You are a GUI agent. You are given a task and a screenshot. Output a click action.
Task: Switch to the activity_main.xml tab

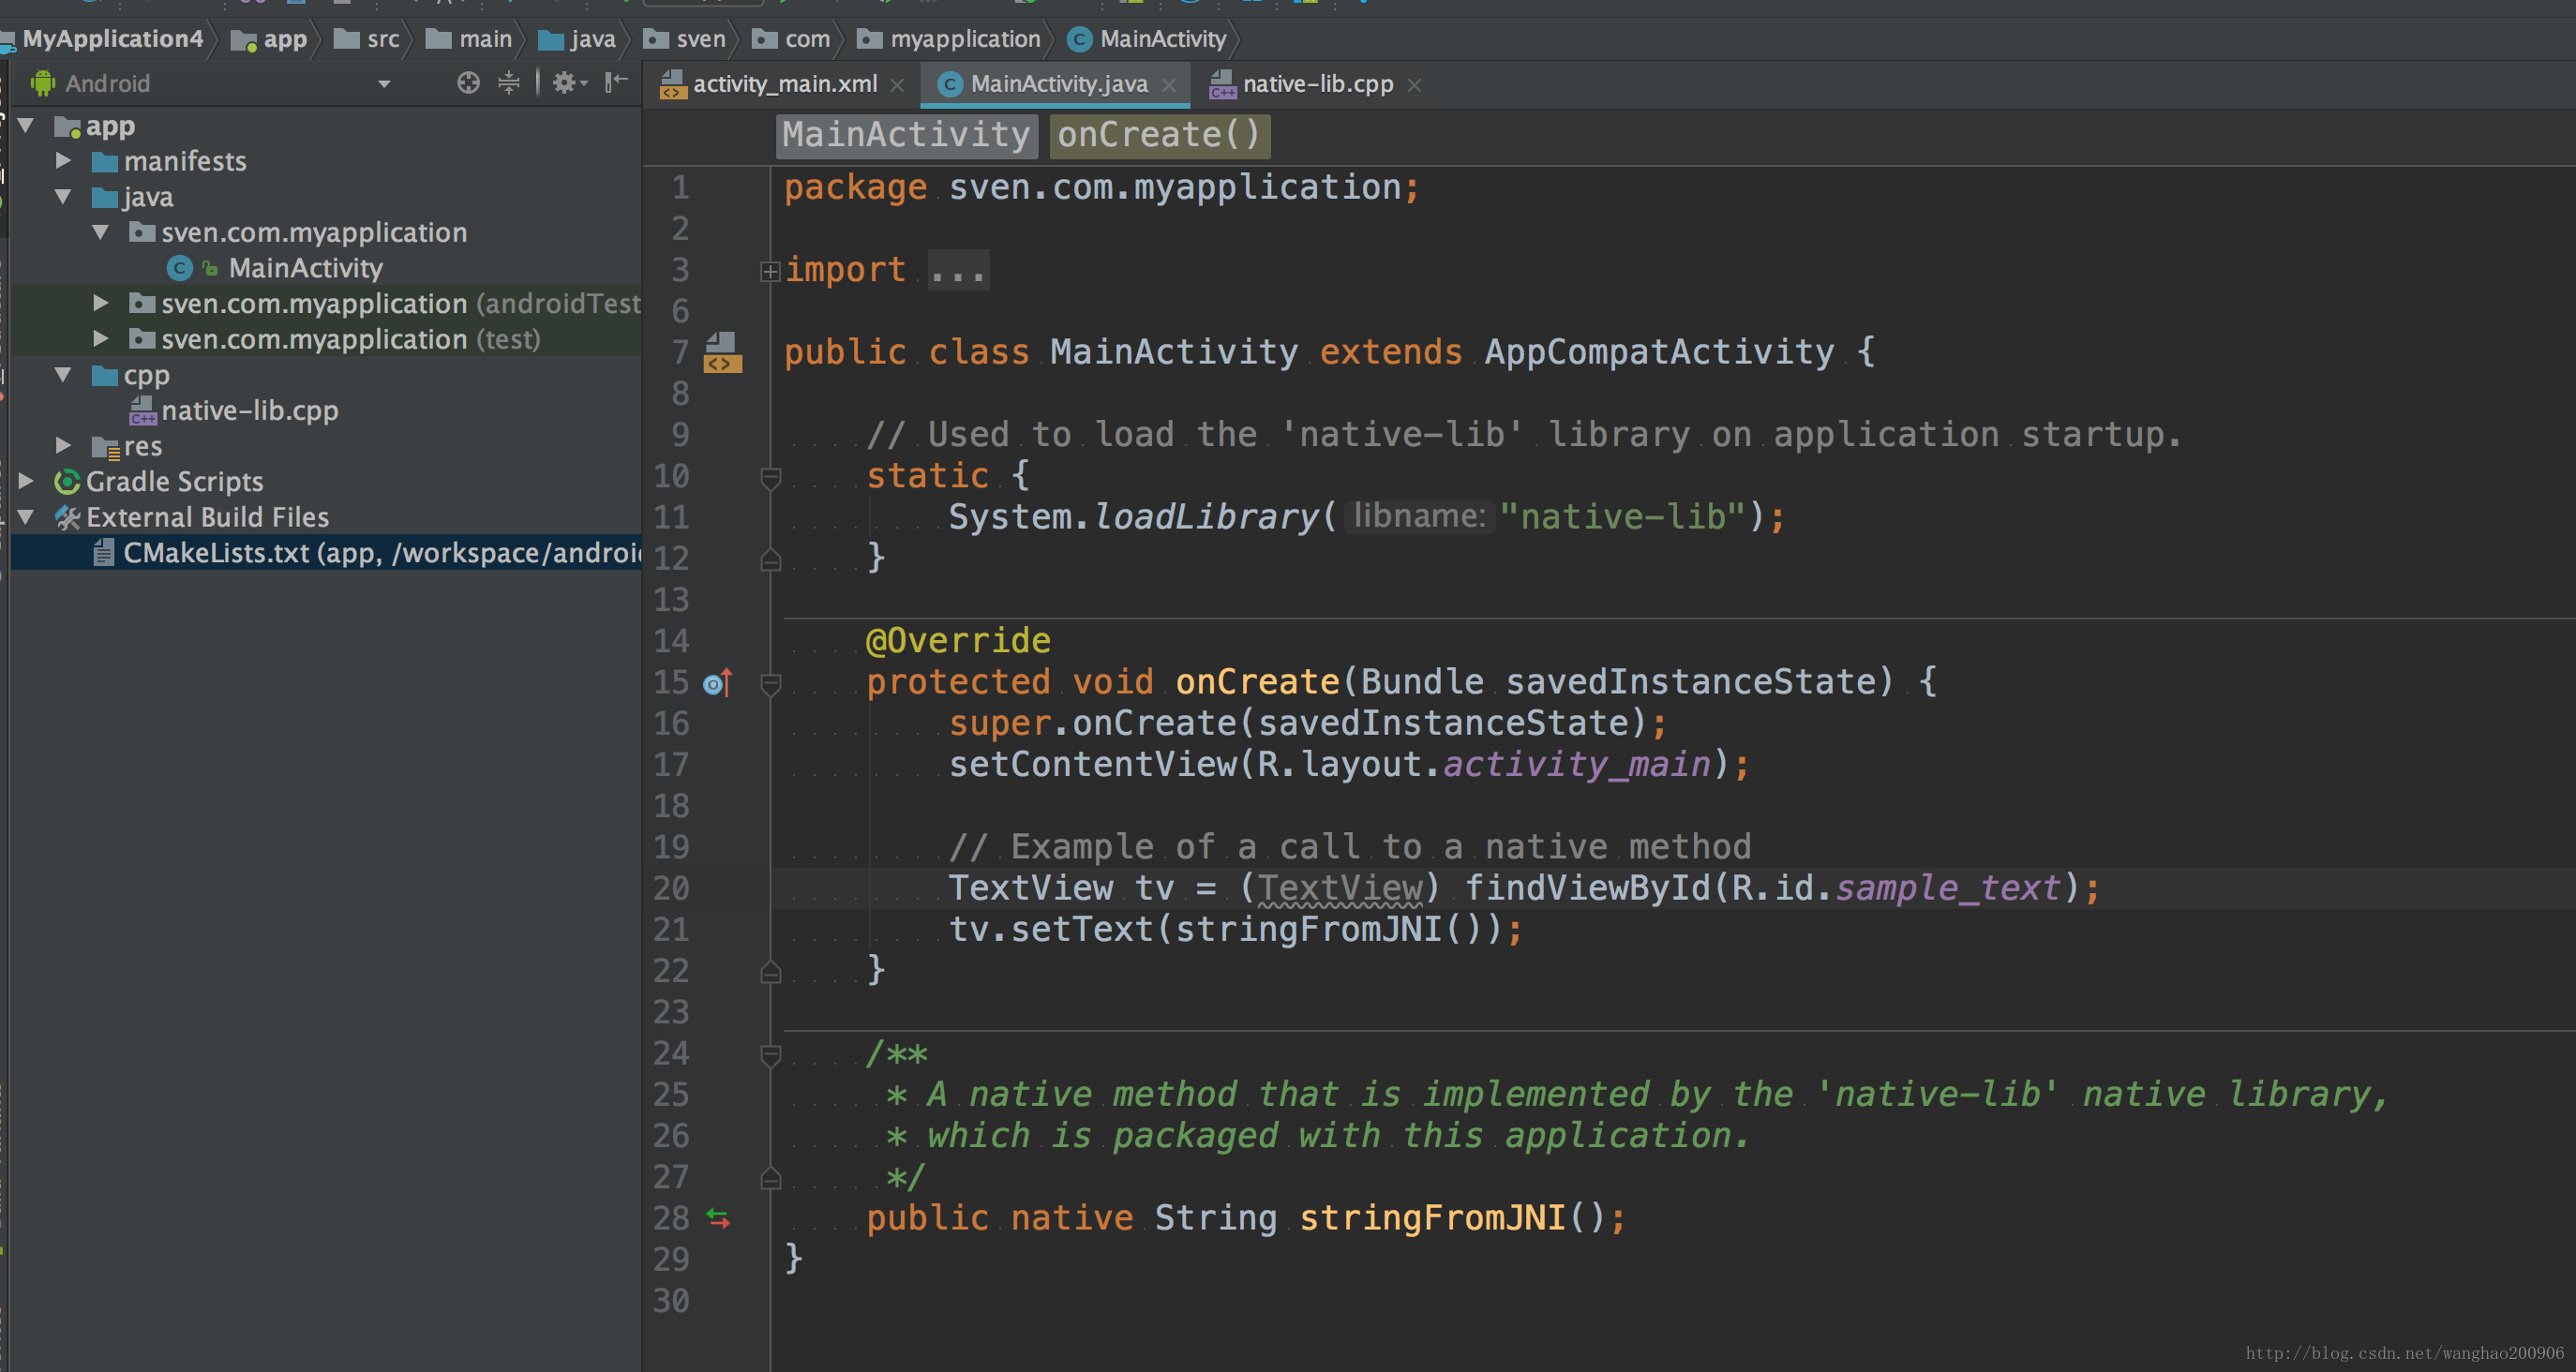click(x=784, y=84)
